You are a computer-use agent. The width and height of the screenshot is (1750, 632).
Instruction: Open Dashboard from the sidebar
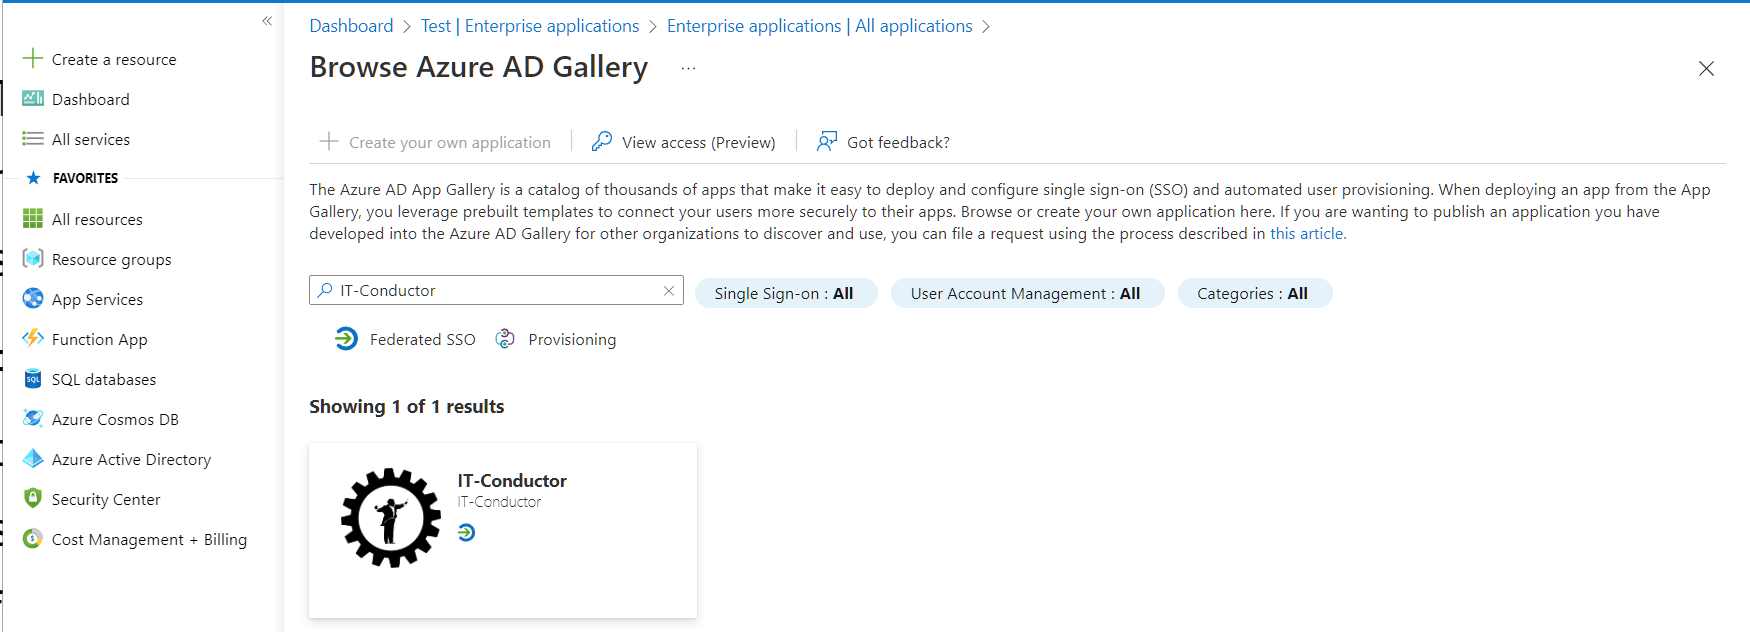90,99
